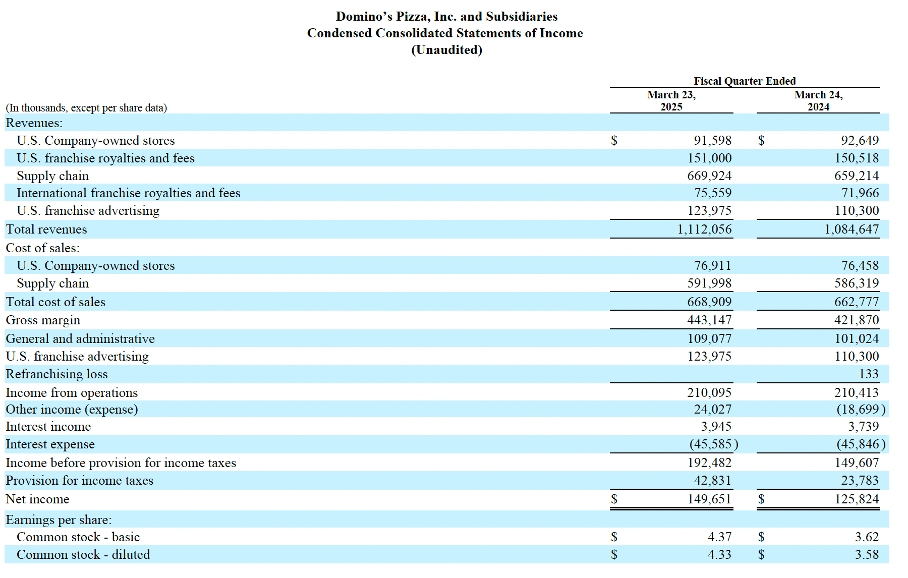Select the "Common stock - basic" label
This screenshot has width=908, height=578.
pyautogui.click(x=78, y=537)
